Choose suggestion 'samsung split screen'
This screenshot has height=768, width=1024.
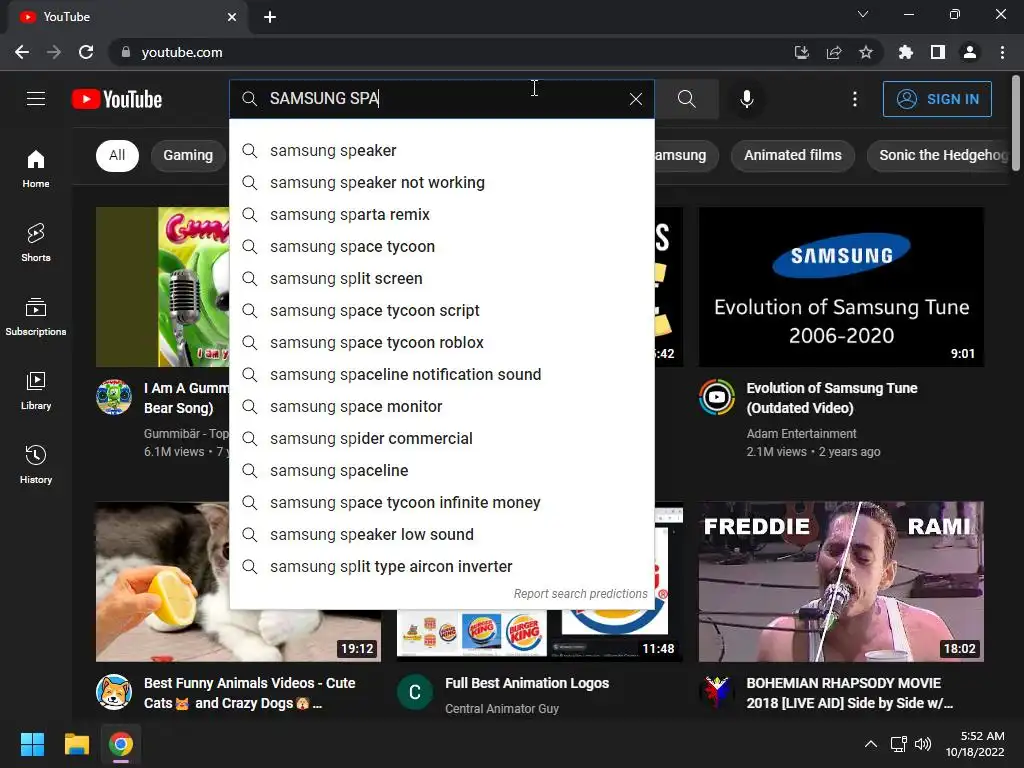click(442, 278)
